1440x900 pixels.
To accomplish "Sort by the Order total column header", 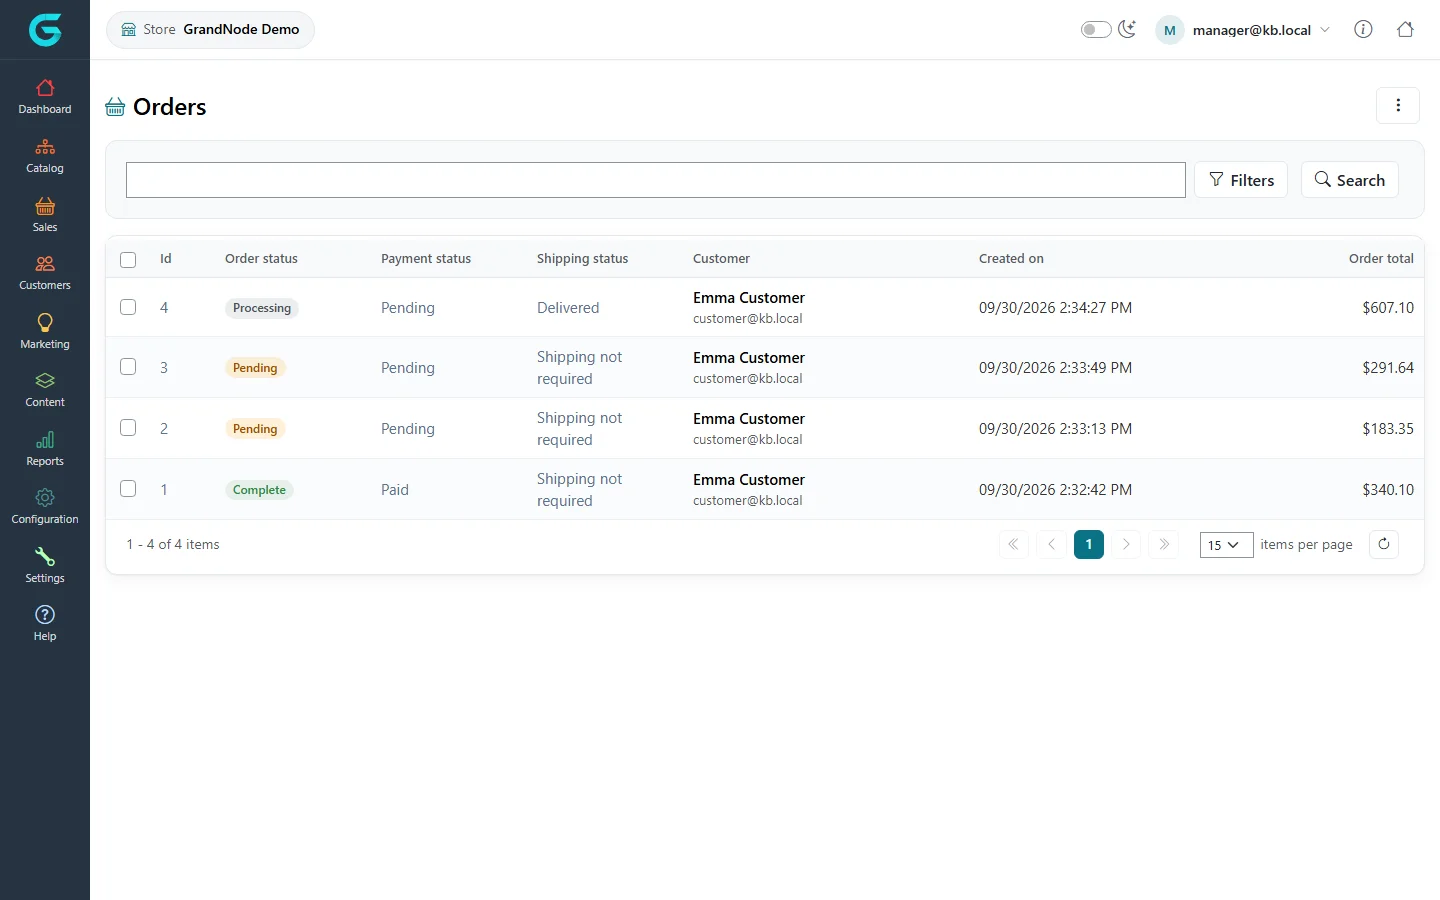I will 1381,258.
